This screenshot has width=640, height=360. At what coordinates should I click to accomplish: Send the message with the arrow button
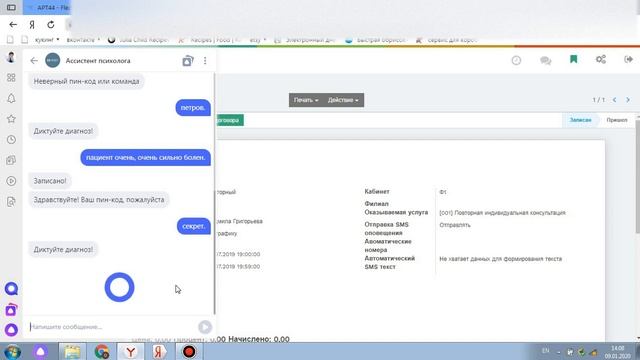205,327
